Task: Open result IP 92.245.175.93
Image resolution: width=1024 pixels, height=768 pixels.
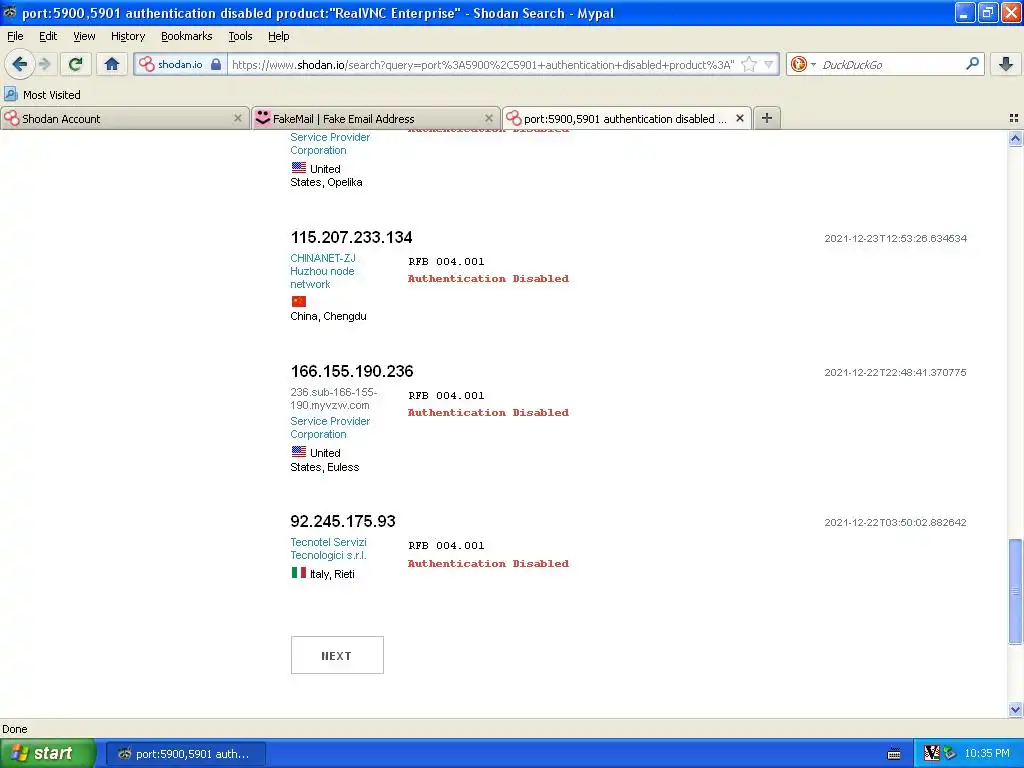Action: (x=343, y=521)
